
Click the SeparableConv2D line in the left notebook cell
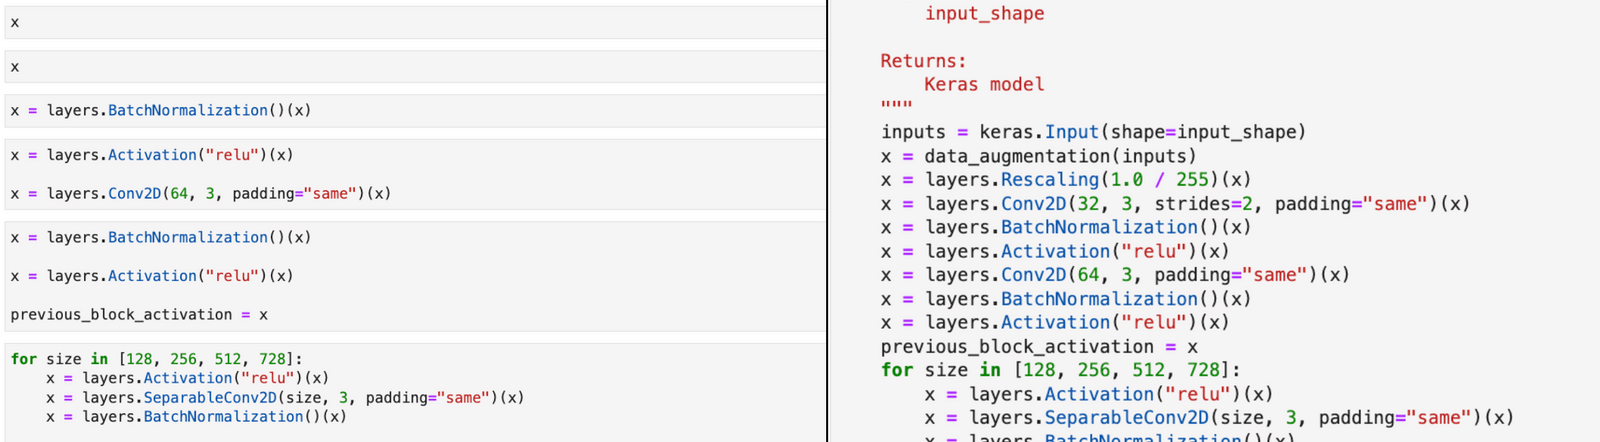tap(285, 398)
